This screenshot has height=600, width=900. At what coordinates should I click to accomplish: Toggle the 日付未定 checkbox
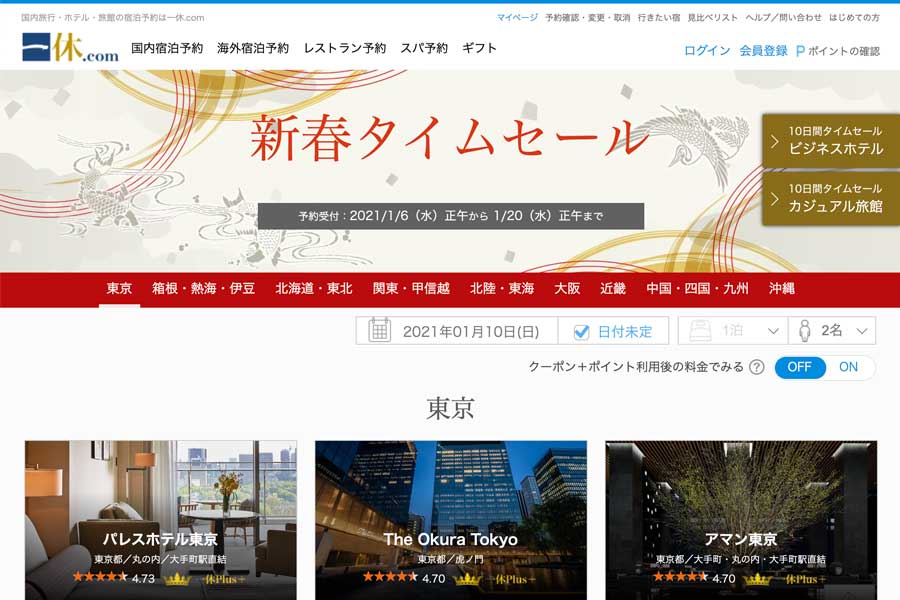click(581, 332)
